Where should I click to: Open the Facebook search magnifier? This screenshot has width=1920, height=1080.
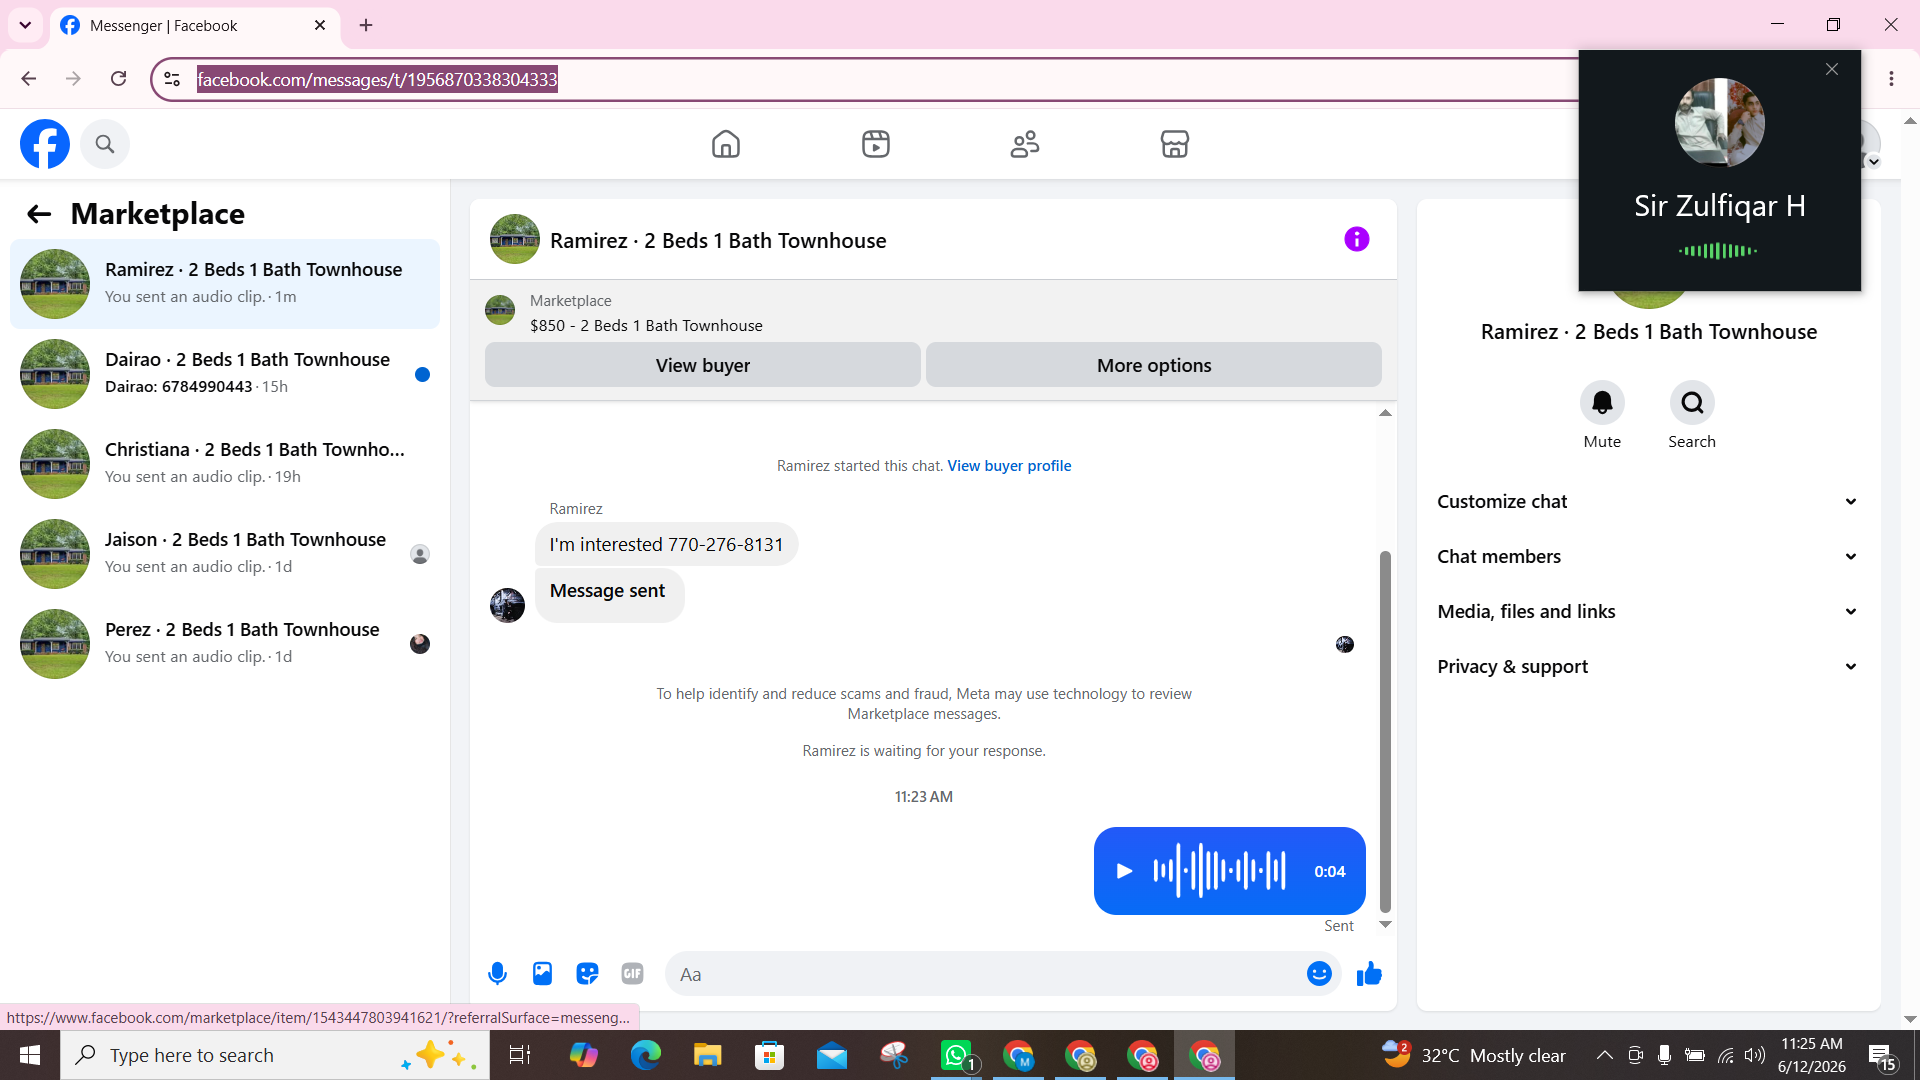pyautogui.click(x=105, y=144)
